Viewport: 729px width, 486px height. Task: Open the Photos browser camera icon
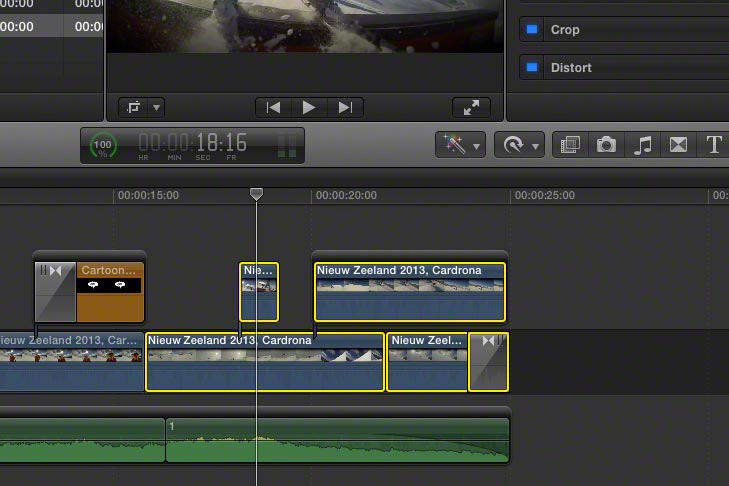pos(606,145)
